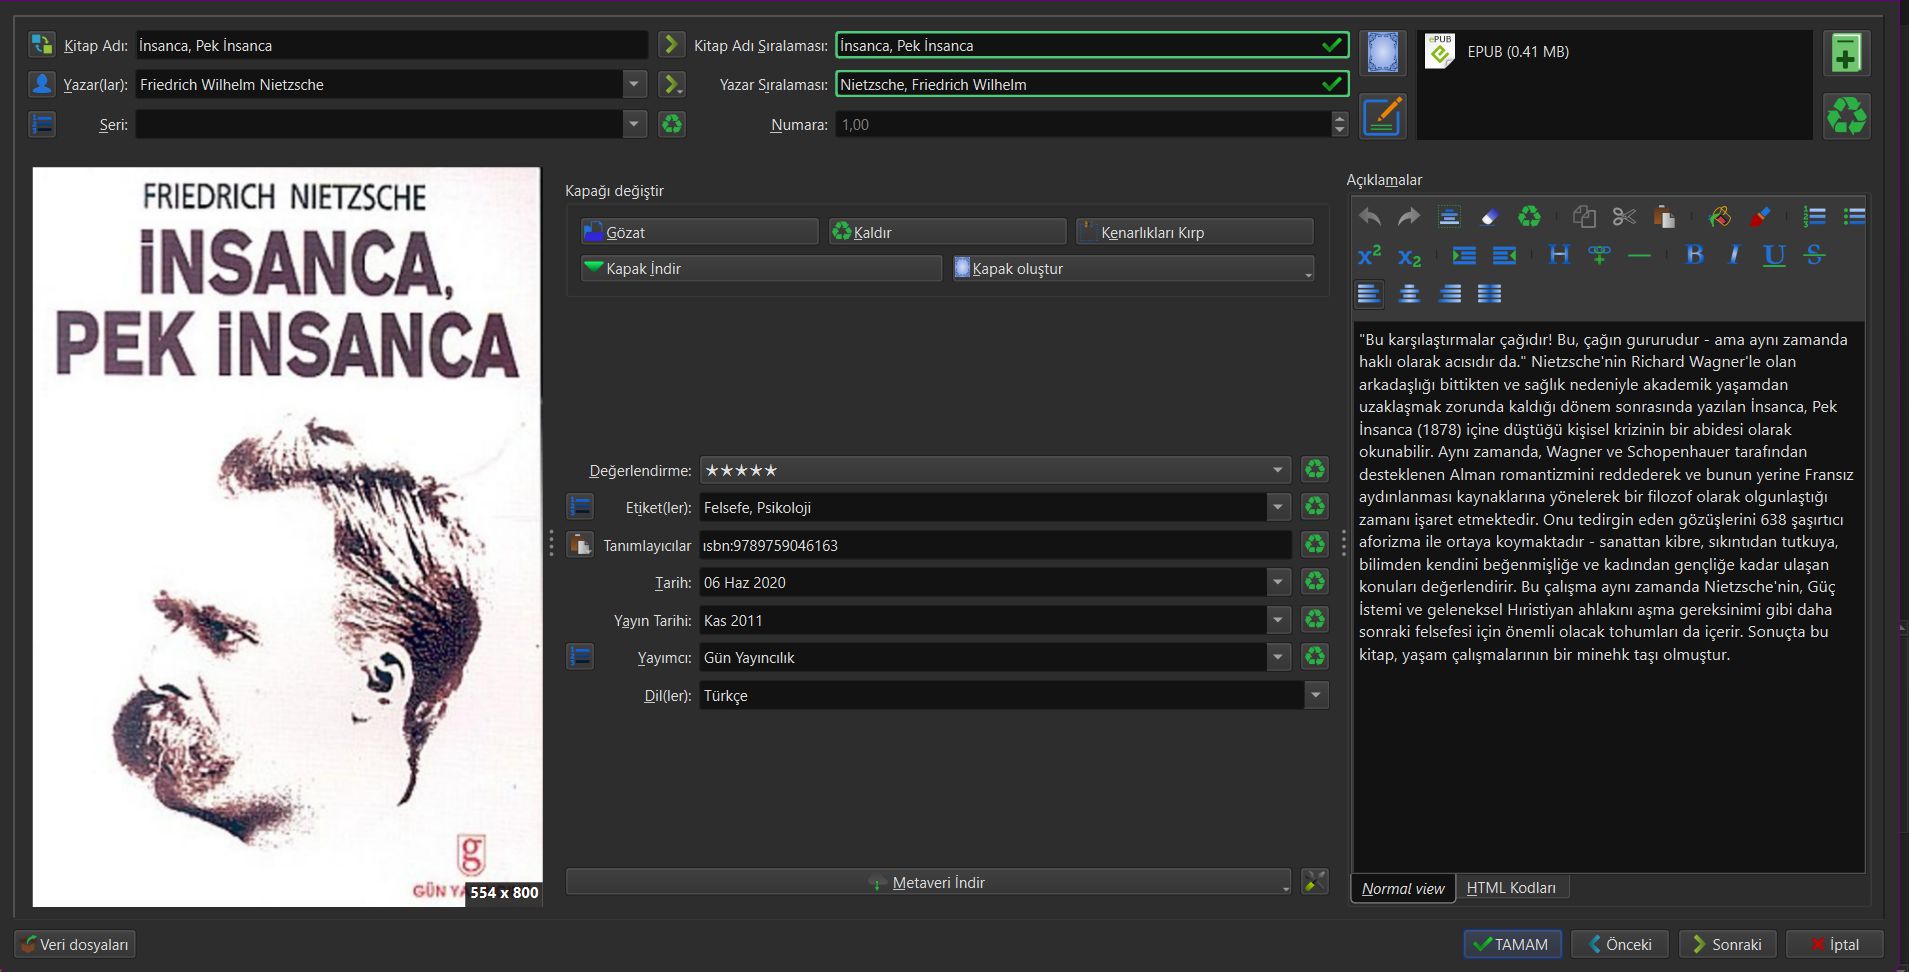1909x972 pixels.
Task: Decrease indentation in comments
Action: pyautogui.click(x=1504, y=255)
